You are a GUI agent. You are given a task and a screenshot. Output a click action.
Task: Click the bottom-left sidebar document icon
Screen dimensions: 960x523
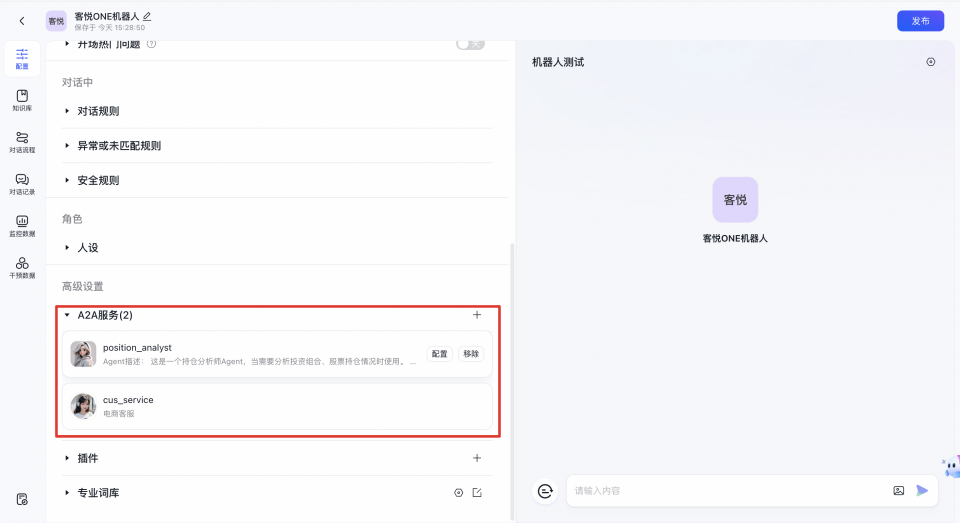pyautogui.click(x=22, y=499)
